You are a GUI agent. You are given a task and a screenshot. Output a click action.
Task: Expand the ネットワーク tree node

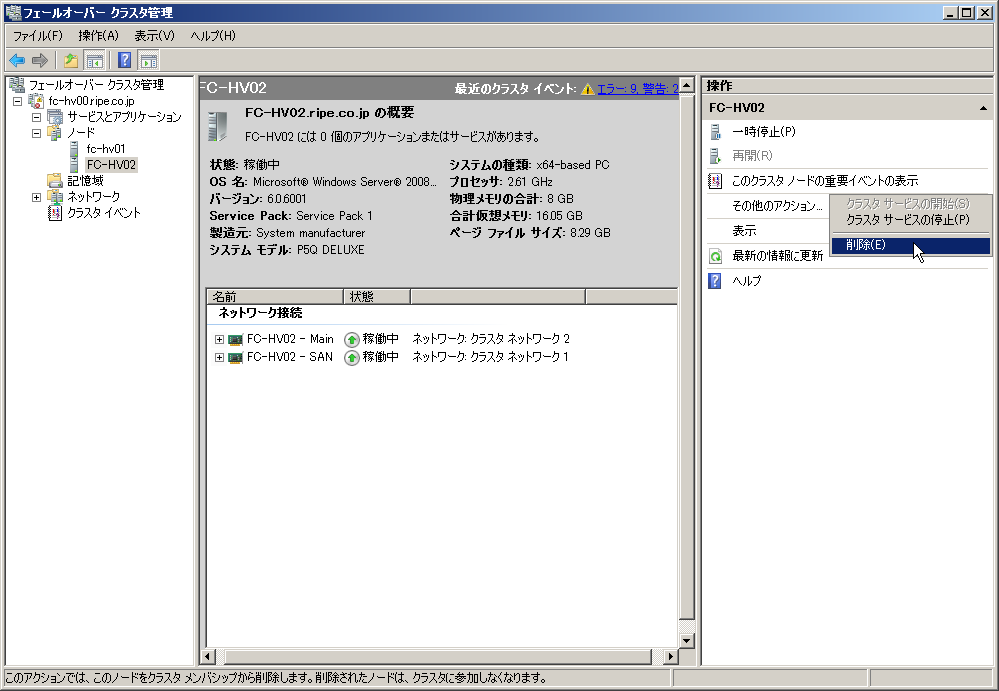point(36,197)
